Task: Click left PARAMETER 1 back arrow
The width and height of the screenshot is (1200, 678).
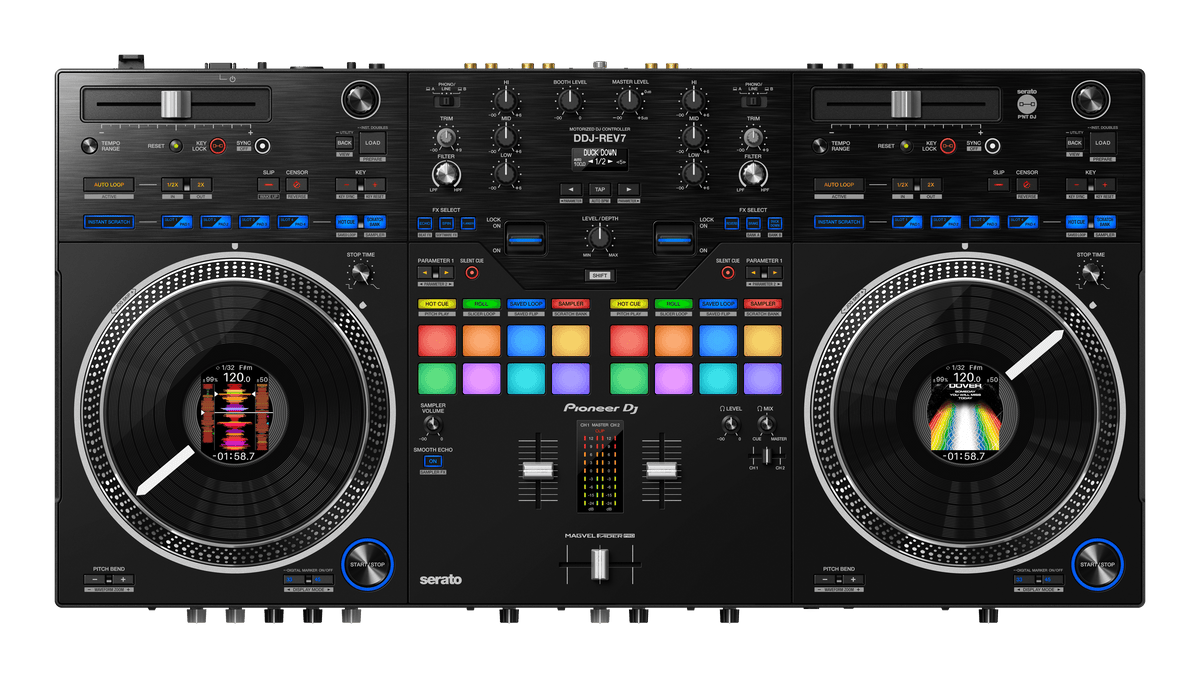Action: tap(426, 272)
